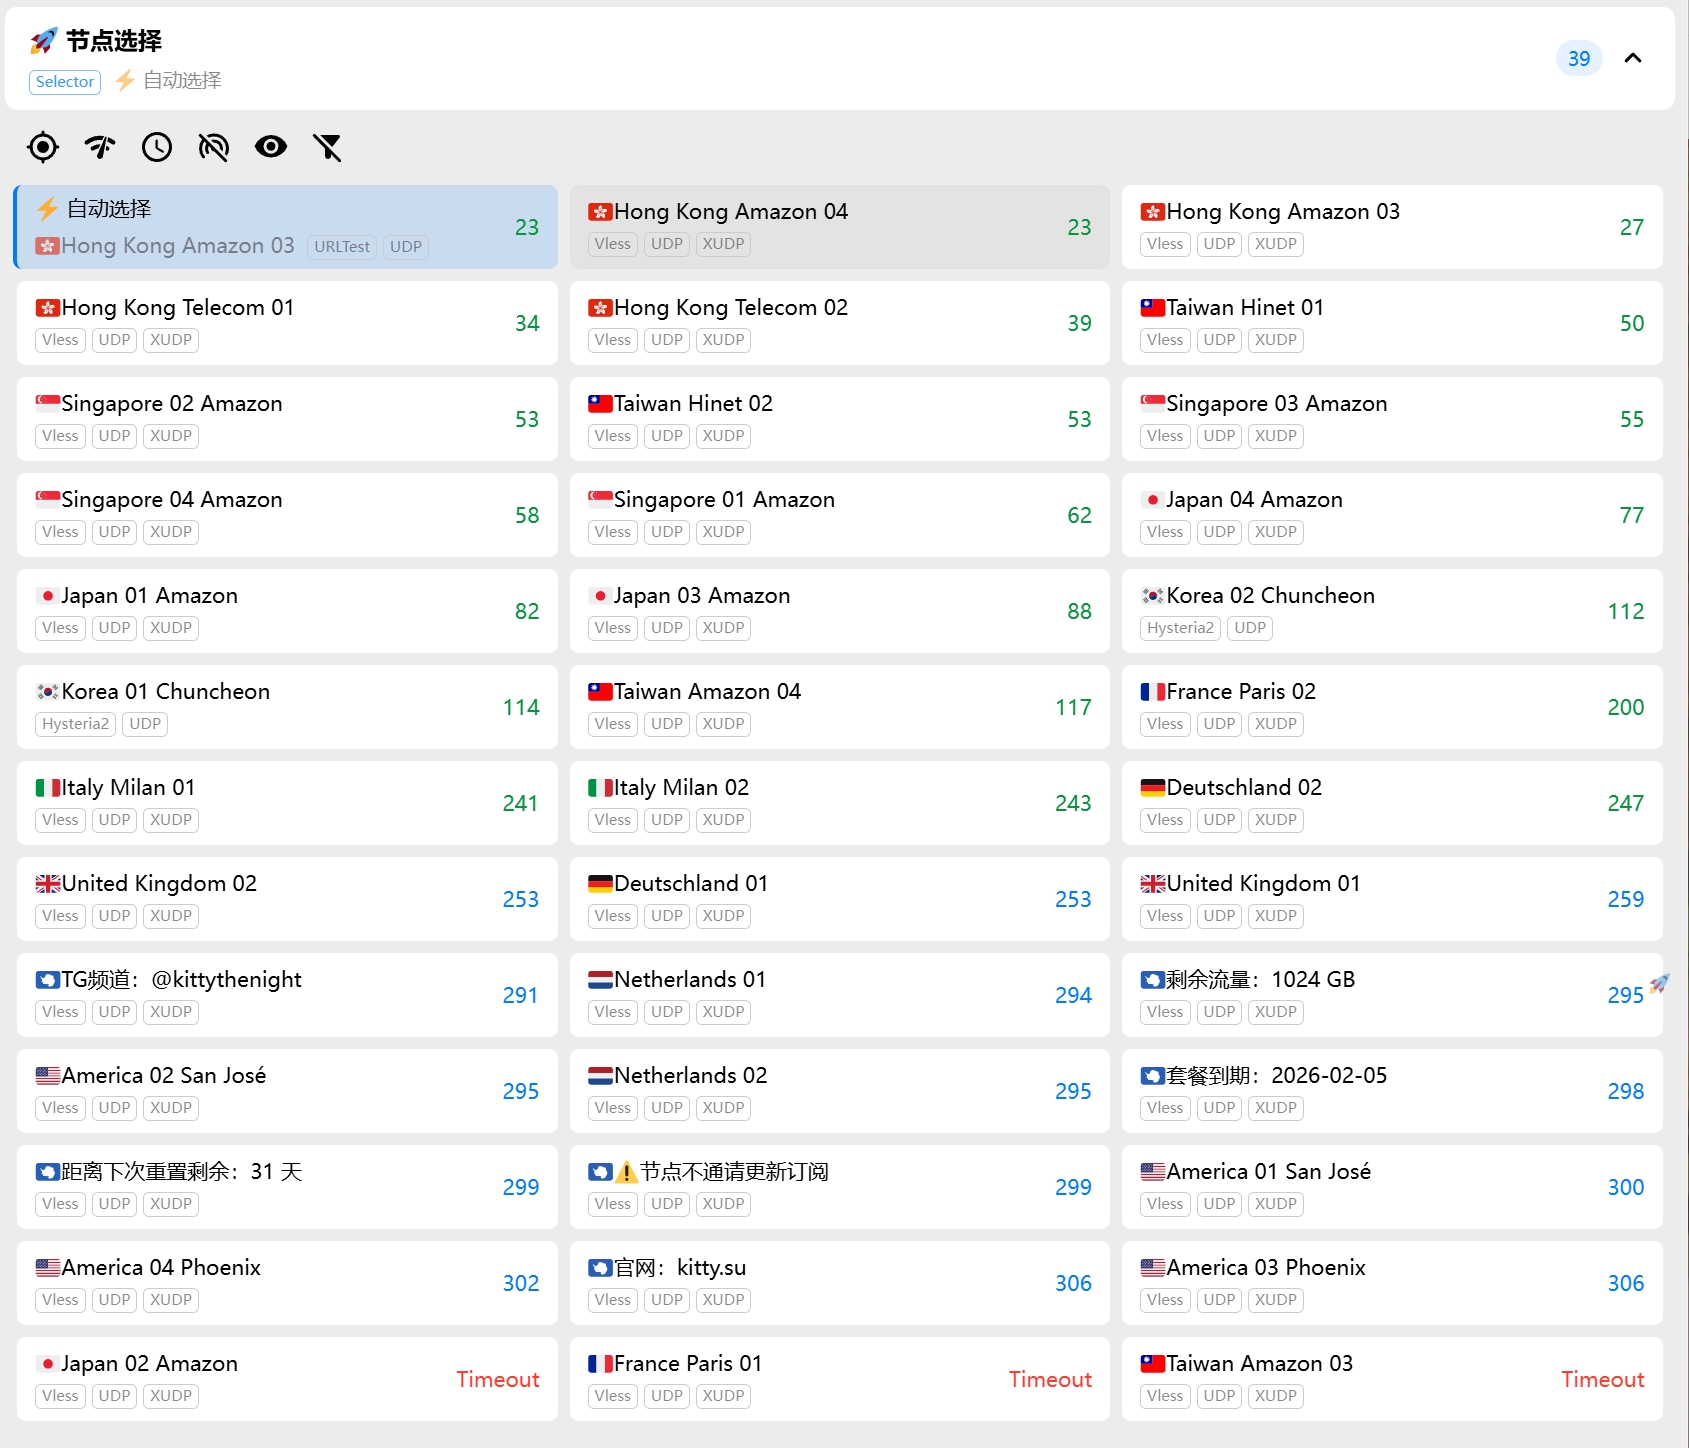Viewport: 1689px width, 1448px height.
Task: Select the 自动选择 URLTest node card
Action: click(286, 227)
